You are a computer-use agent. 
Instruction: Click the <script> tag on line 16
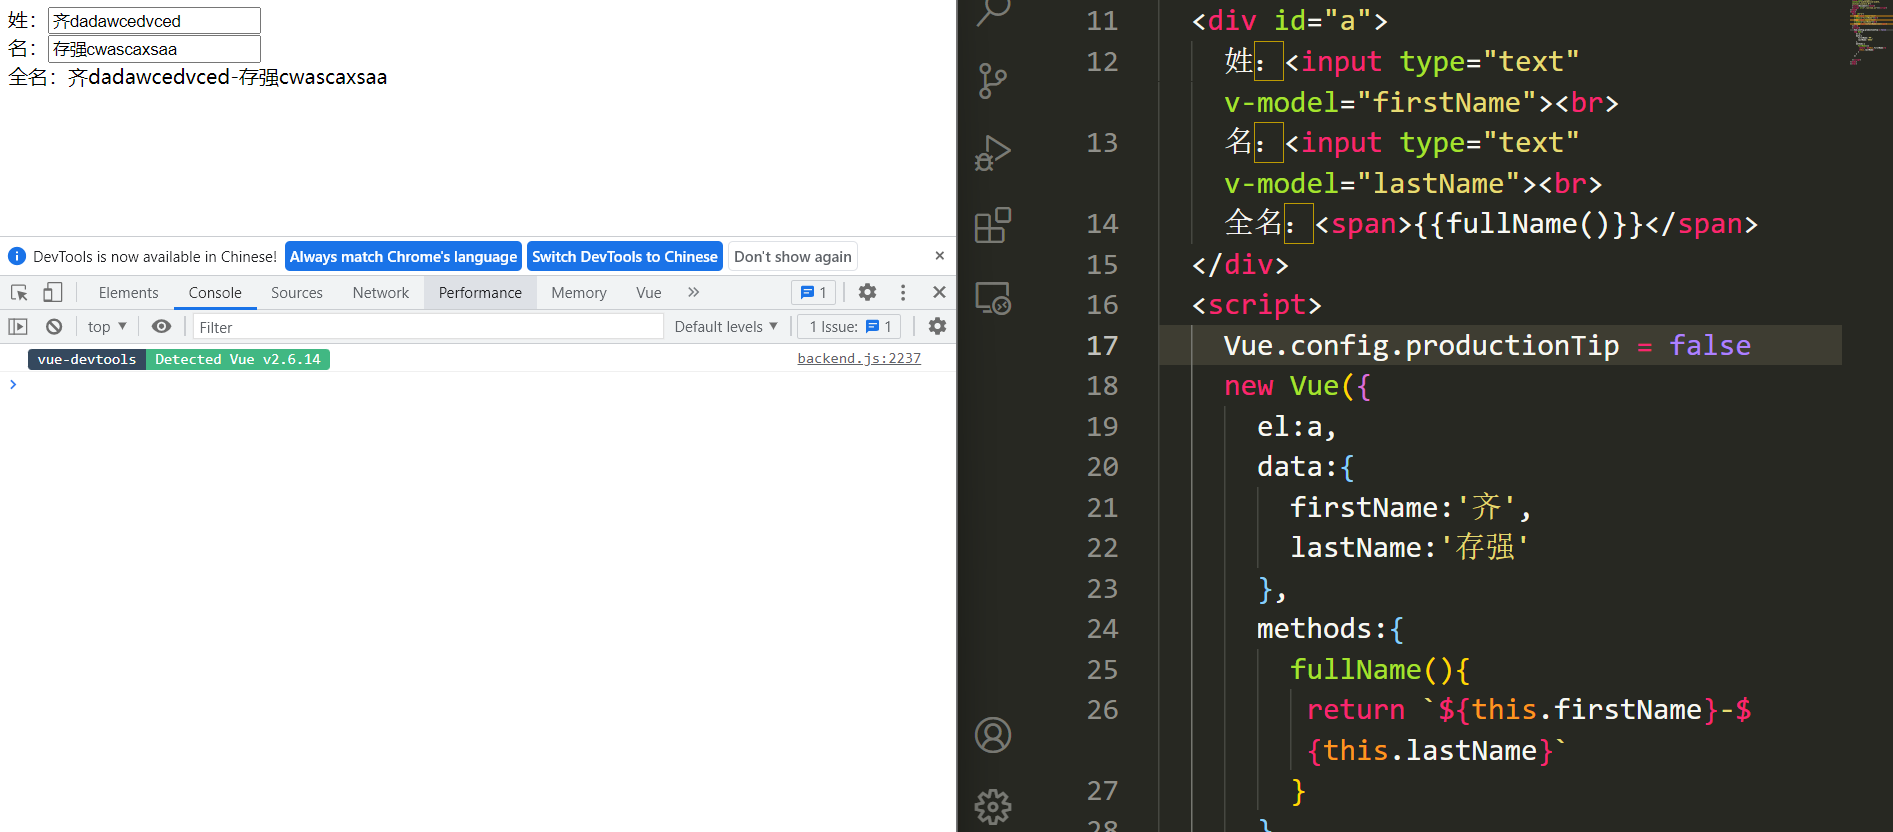(x=1257, y=305)
